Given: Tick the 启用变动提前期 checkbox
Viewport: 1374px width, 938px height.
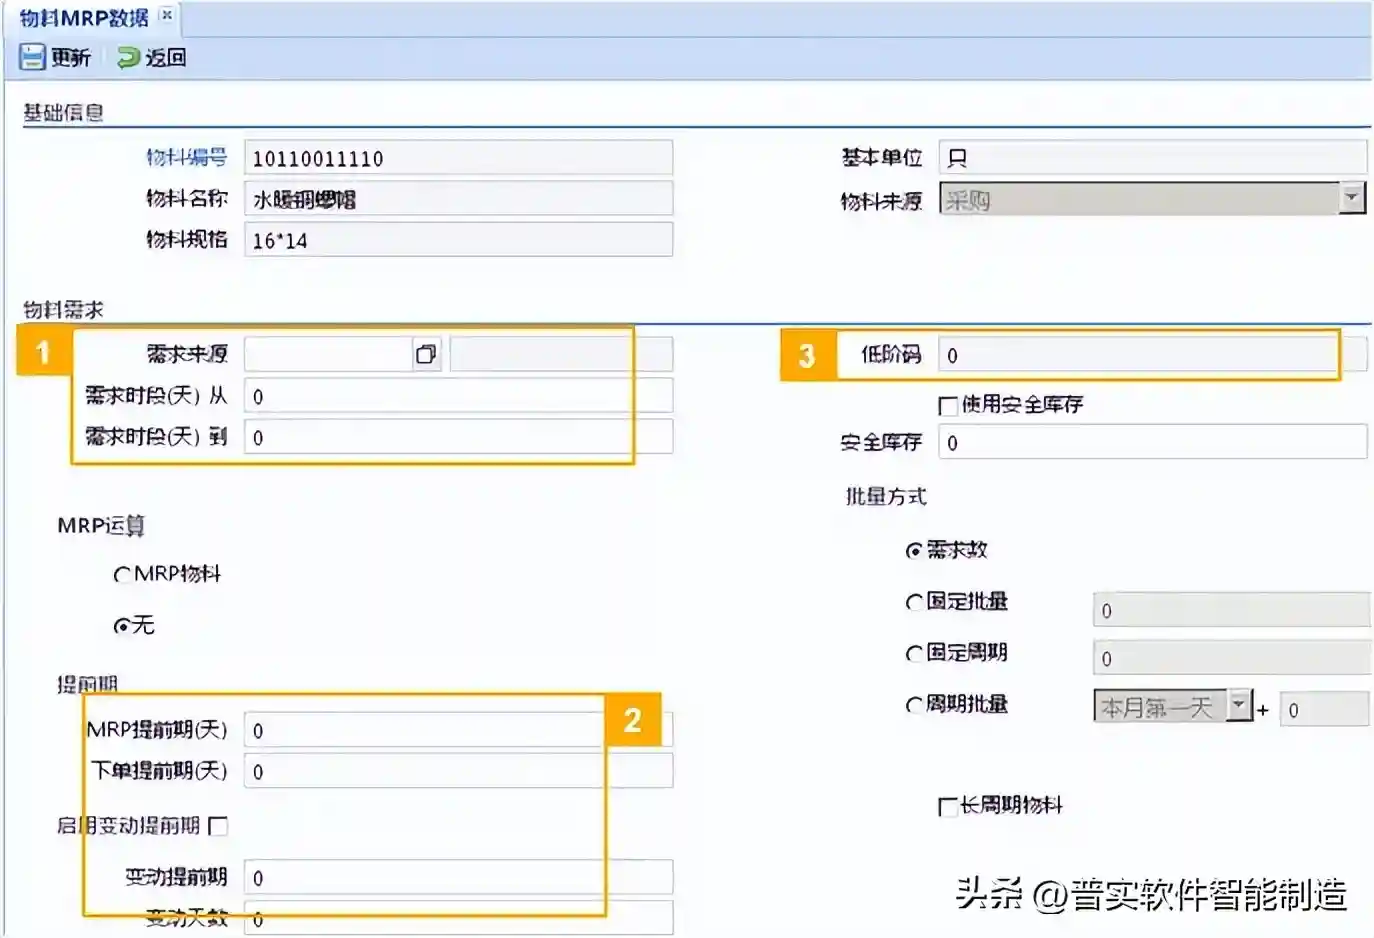Looking at the screenshot, I should (218, 826).
